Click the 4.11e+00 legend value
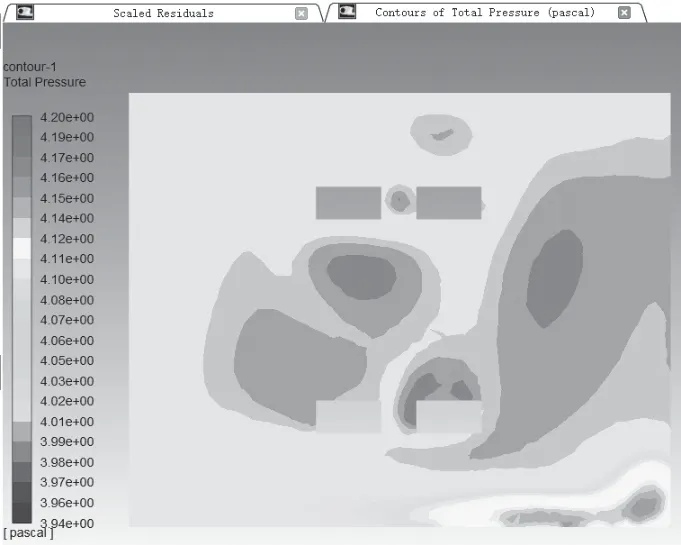 [x=67, y=259]
